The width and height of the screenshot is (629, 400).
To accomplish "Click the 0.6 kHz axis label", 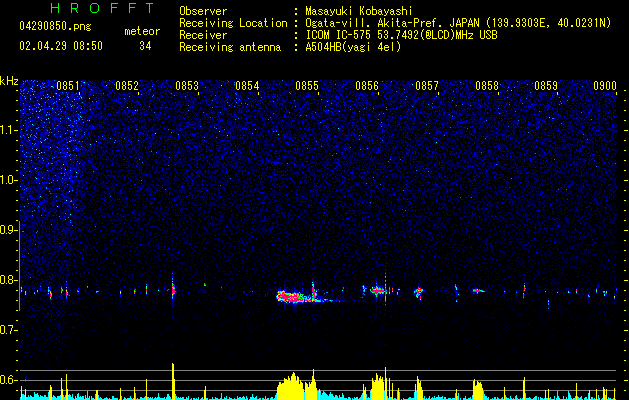I will (9, 380).
